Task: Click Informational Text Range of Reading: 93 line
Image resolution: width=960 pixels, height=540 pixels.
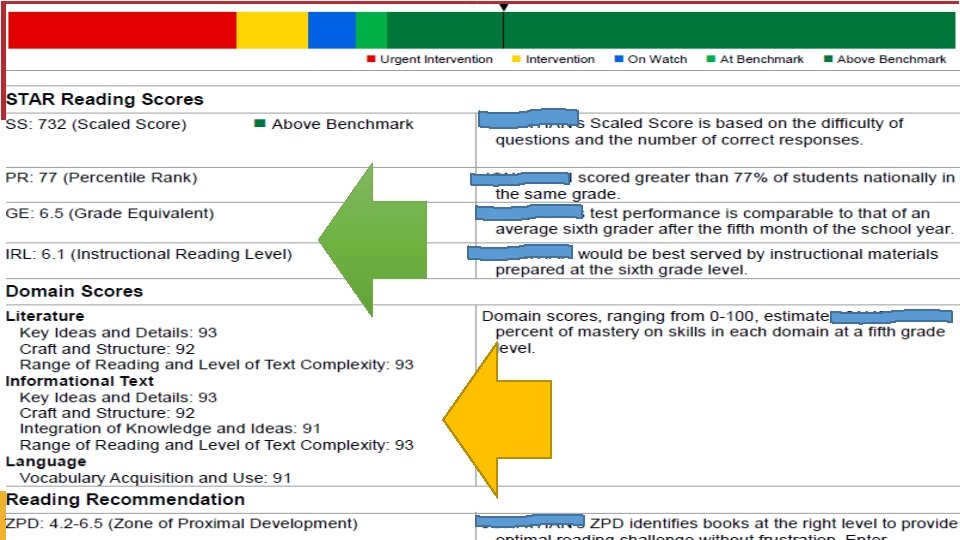Action: click(x=217, y=445)
